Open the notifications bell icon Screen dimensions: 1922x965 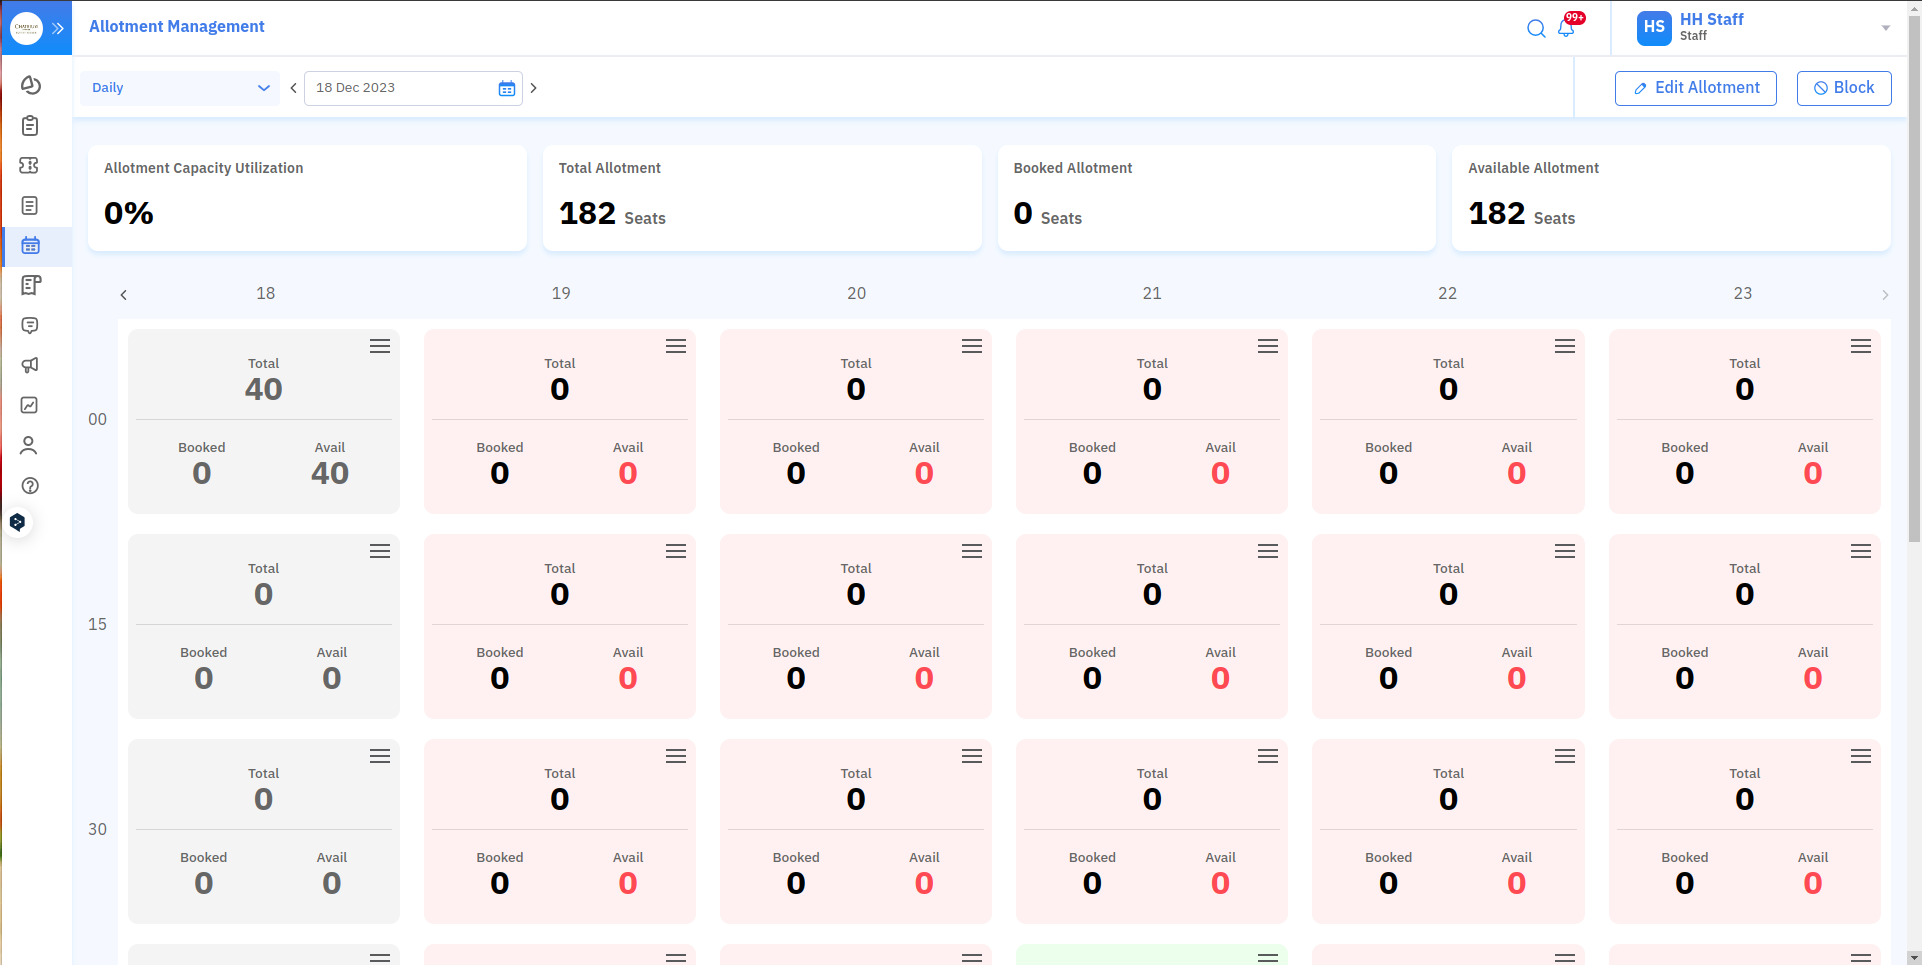pyautogui.click(x=1566, y=29)
